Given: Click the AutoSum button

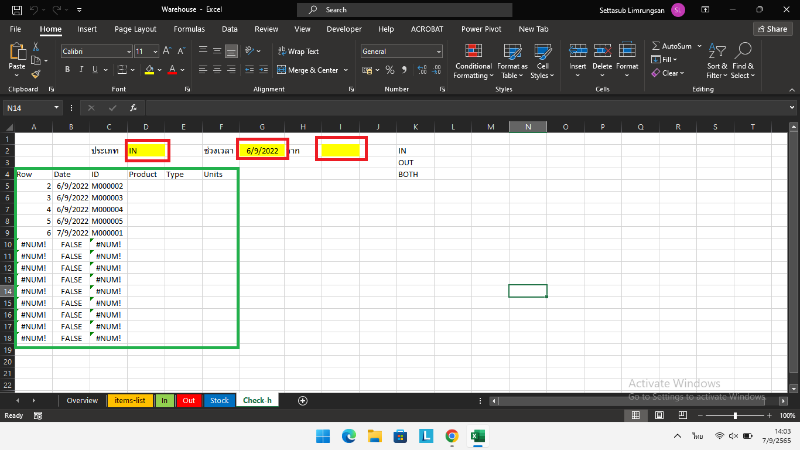Looking at the screenshot, I should 675,46.
